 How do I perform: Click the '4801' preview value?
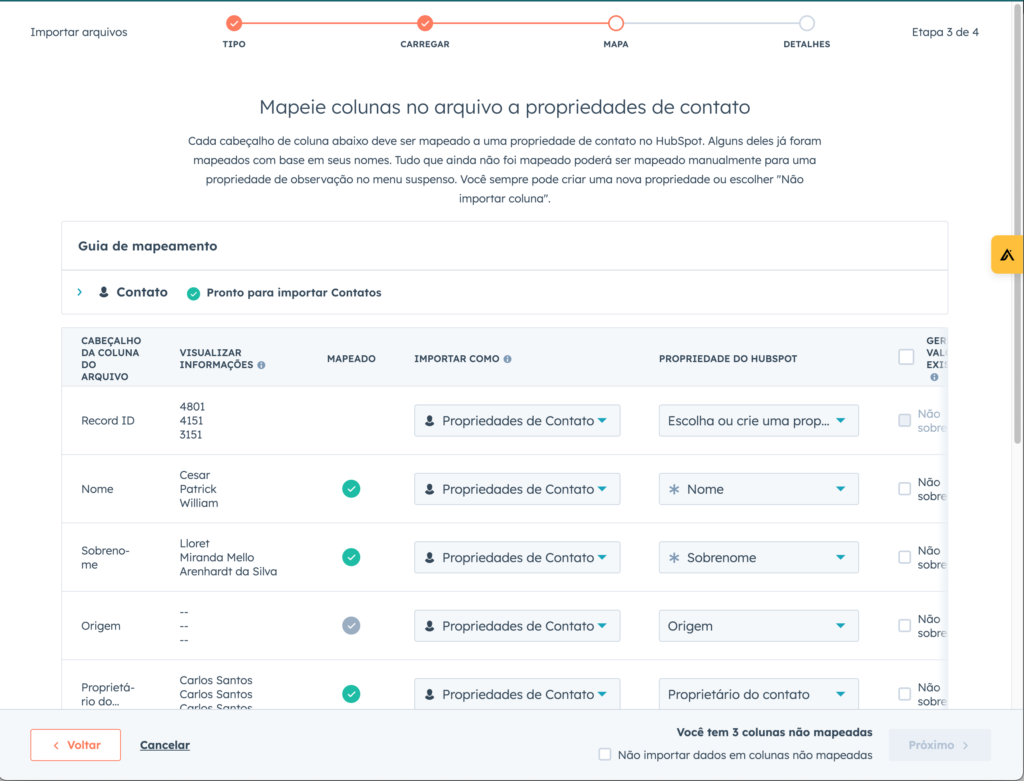tap(192, 407)
